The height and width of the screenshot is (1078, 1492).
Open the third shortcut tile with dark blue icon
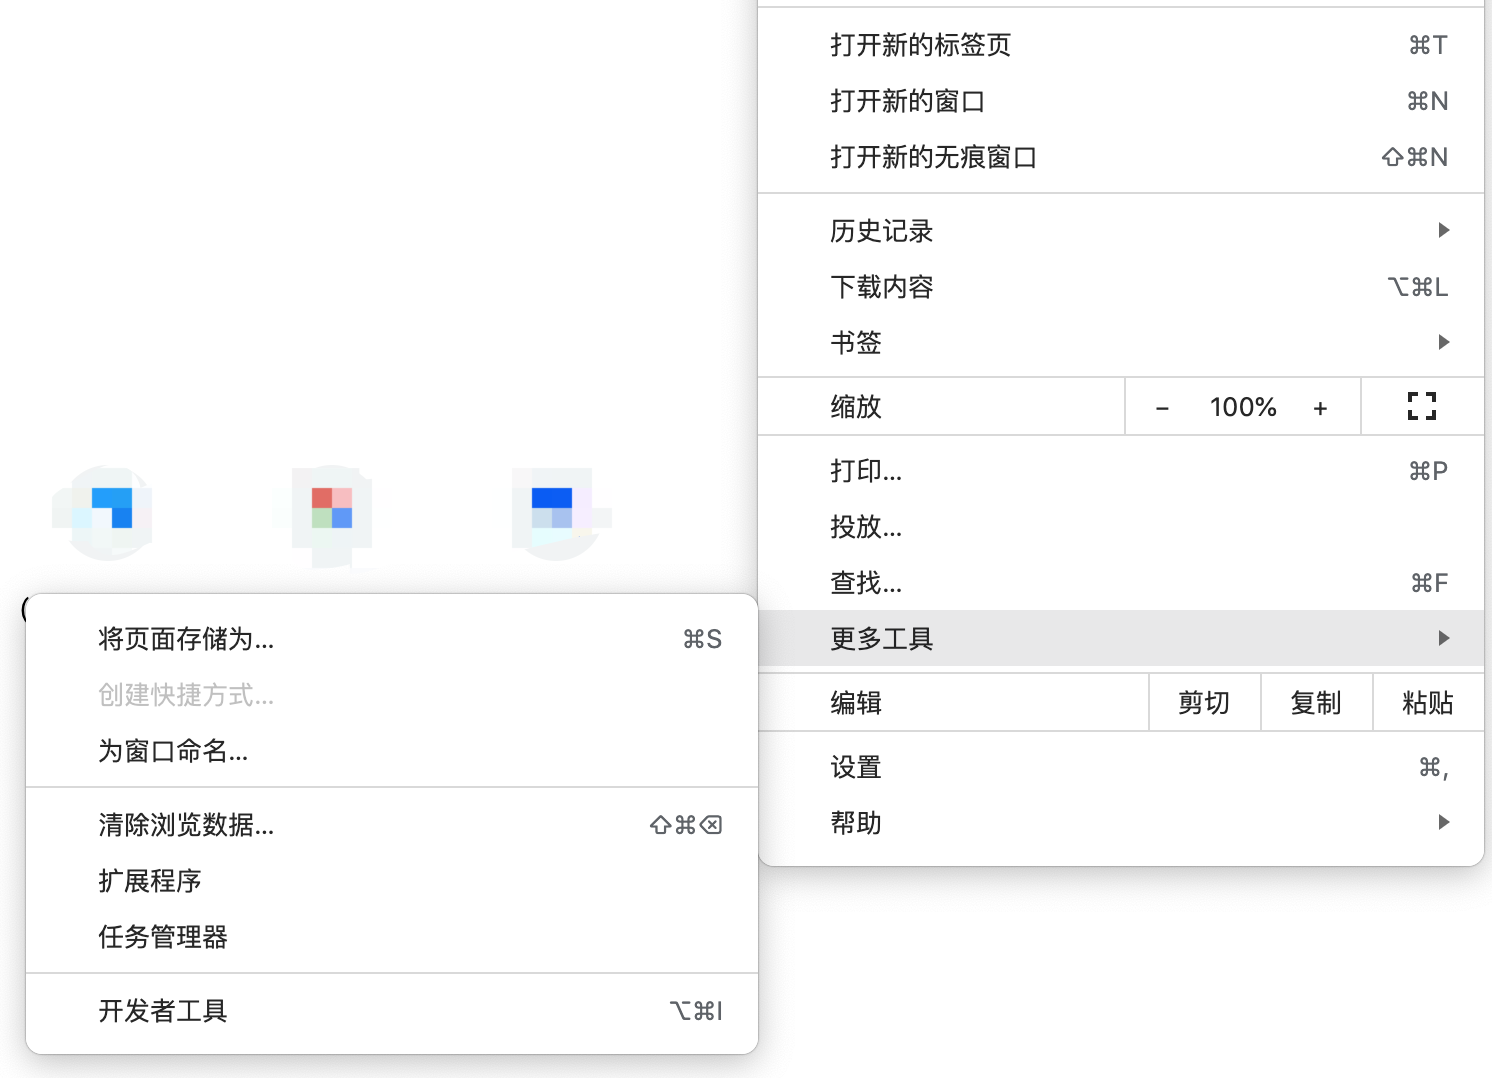(556, 512)
